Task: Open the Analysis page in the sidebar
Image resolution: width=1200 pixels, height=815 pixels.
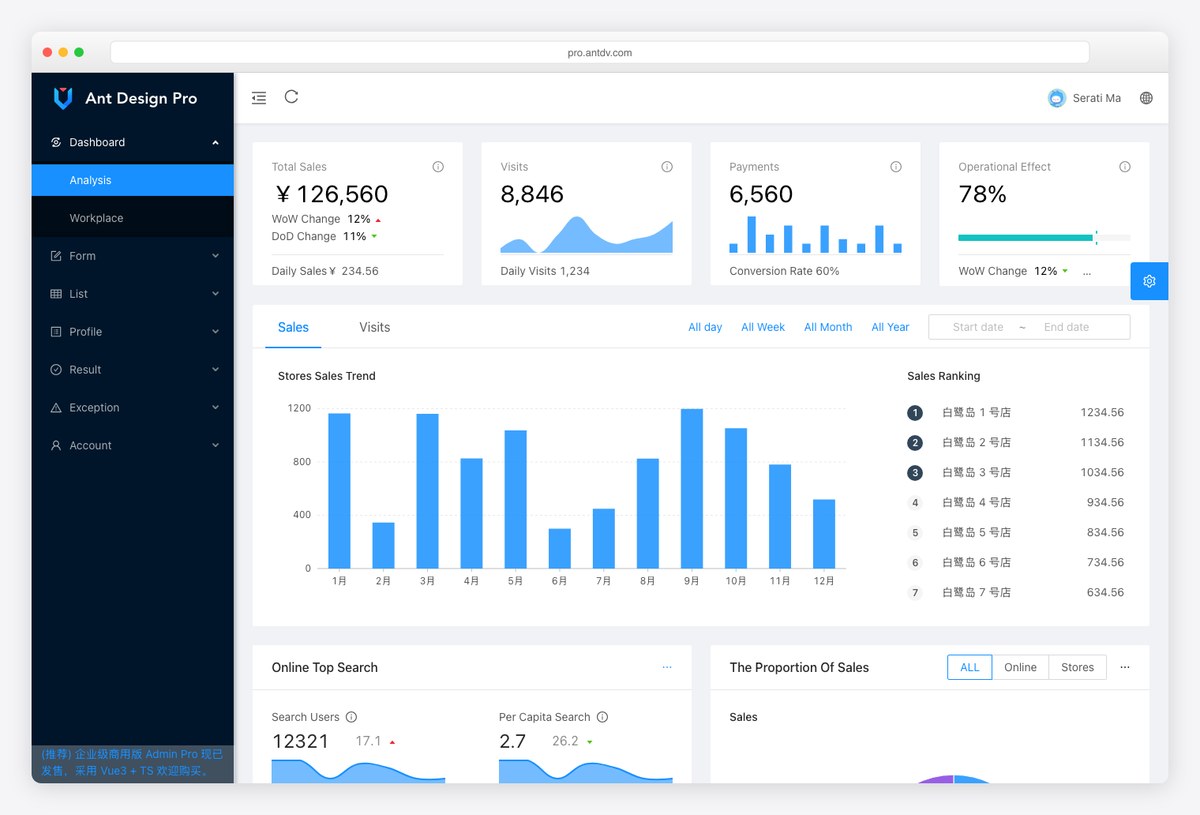Action: pyautogui.click(x=133, y=180)
